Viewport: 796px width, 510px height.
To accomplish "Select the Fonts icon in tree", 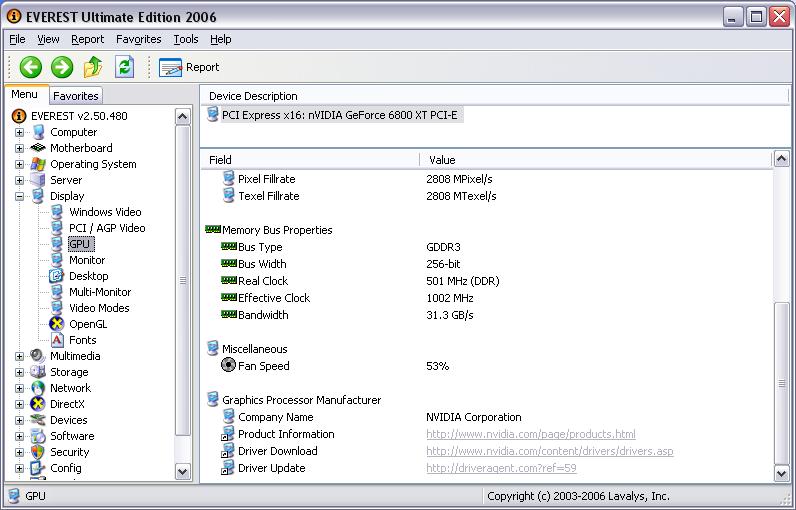I will point(57,340).
